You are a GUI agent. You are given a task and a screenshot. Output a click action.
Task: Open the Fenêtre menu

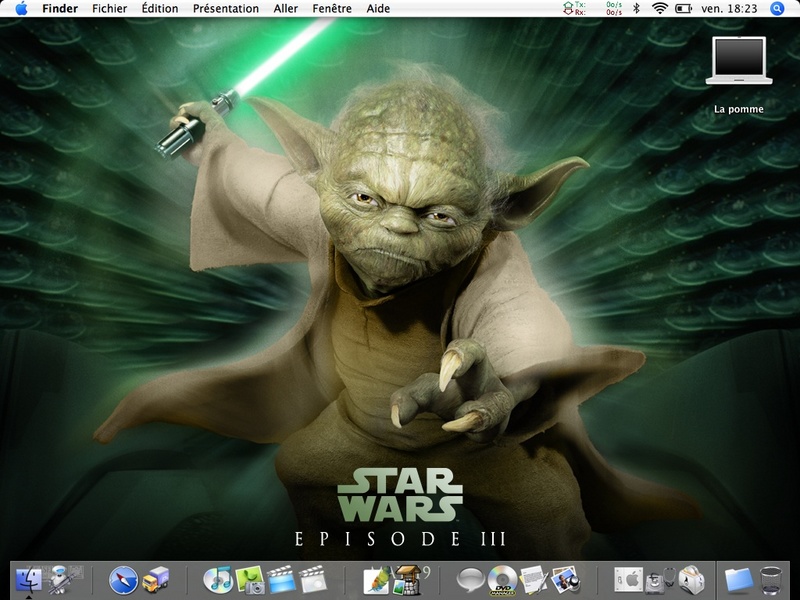click(332, 9)
